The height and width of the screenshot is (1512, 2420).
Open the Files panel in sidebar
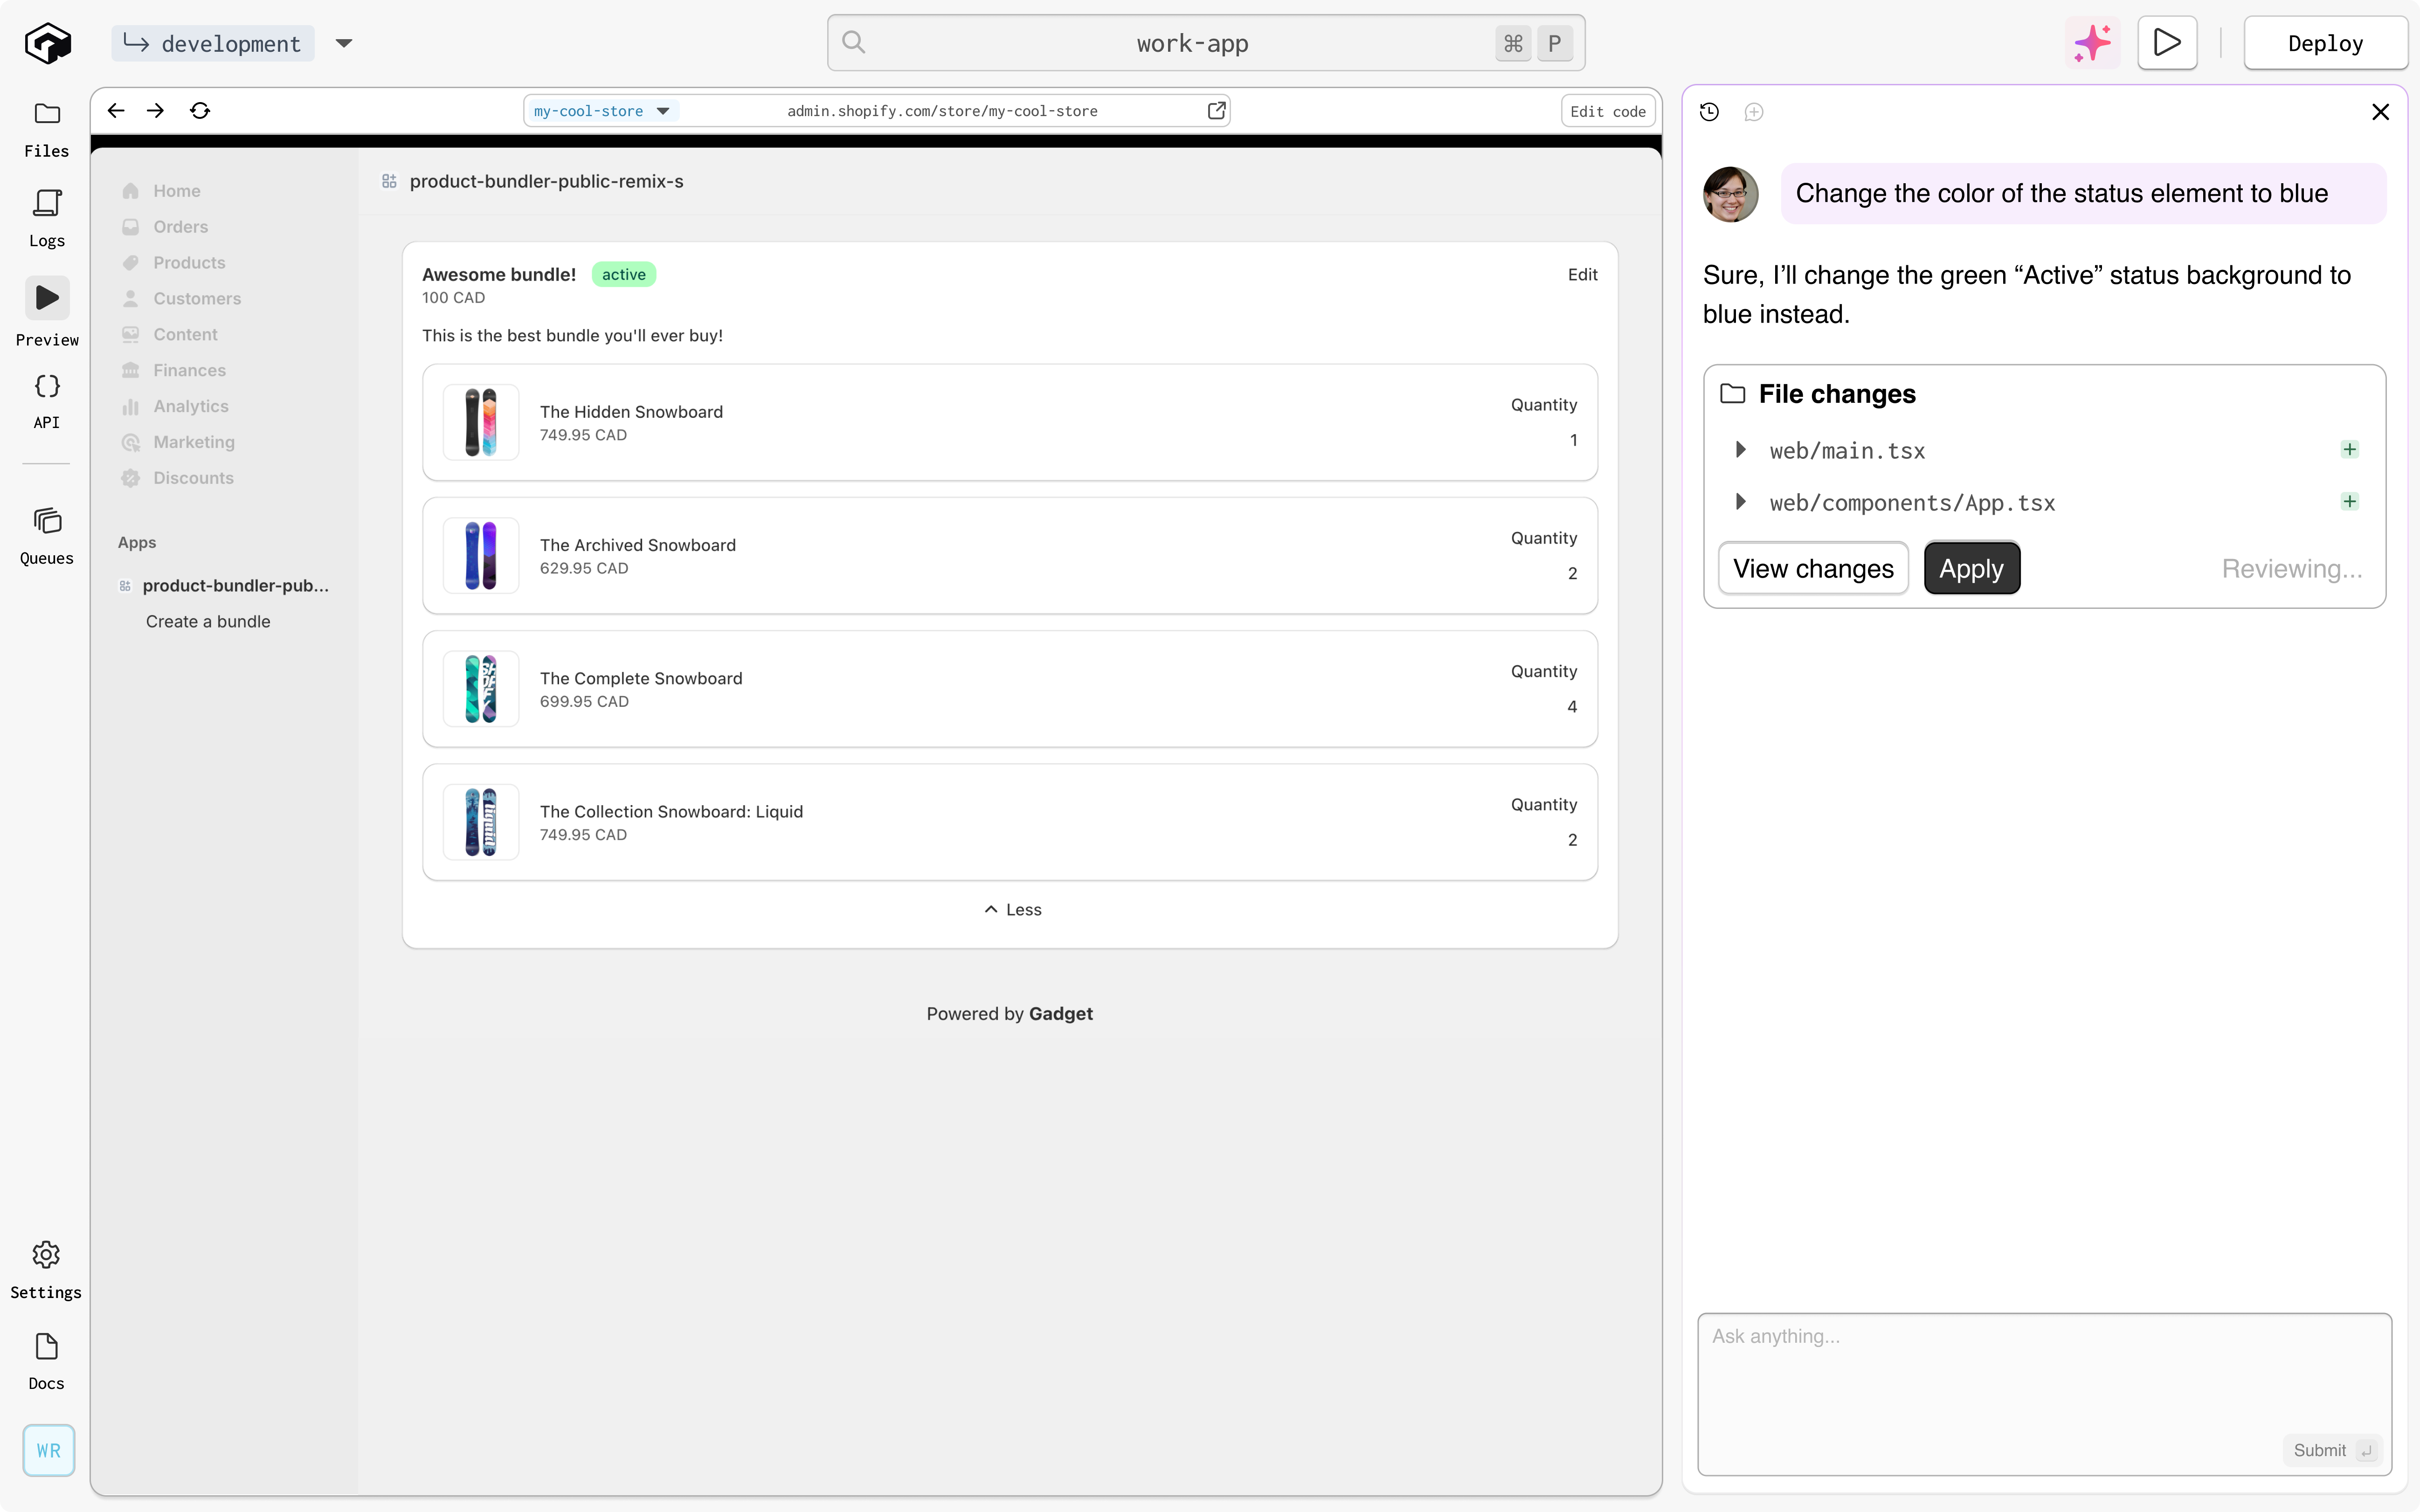pos(46,129)
